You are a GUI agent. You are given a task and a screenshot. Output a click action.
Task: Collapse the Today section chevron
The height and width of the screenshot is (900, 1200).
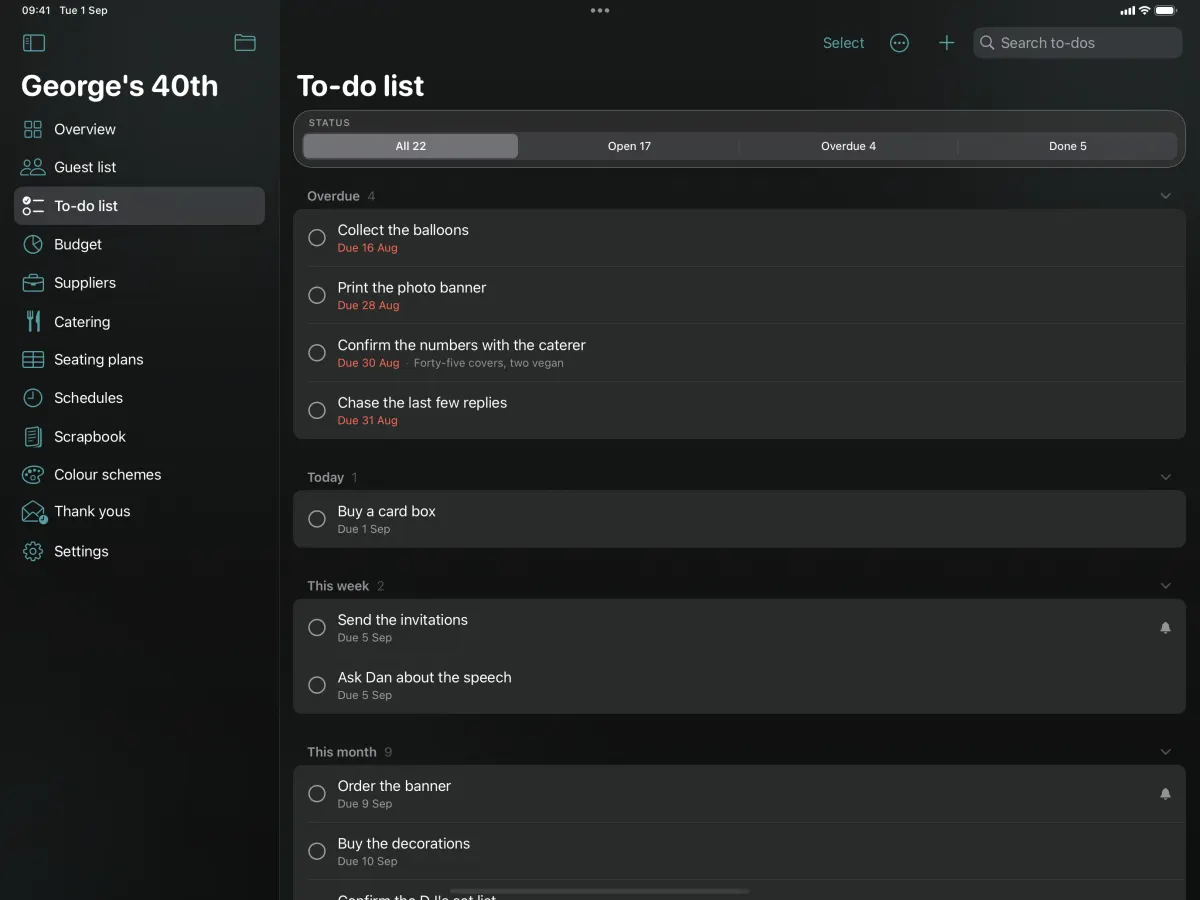[x=1165, y=477]
